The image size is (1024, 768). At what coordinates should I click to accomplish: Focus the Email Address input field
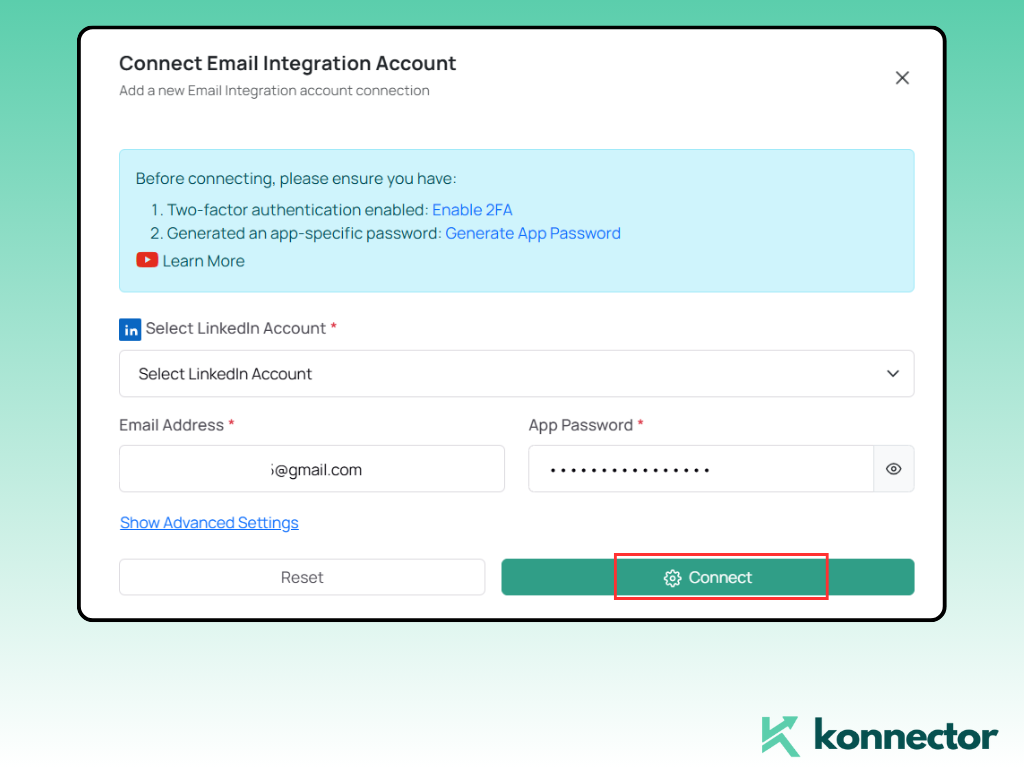[x=312, y=469]
